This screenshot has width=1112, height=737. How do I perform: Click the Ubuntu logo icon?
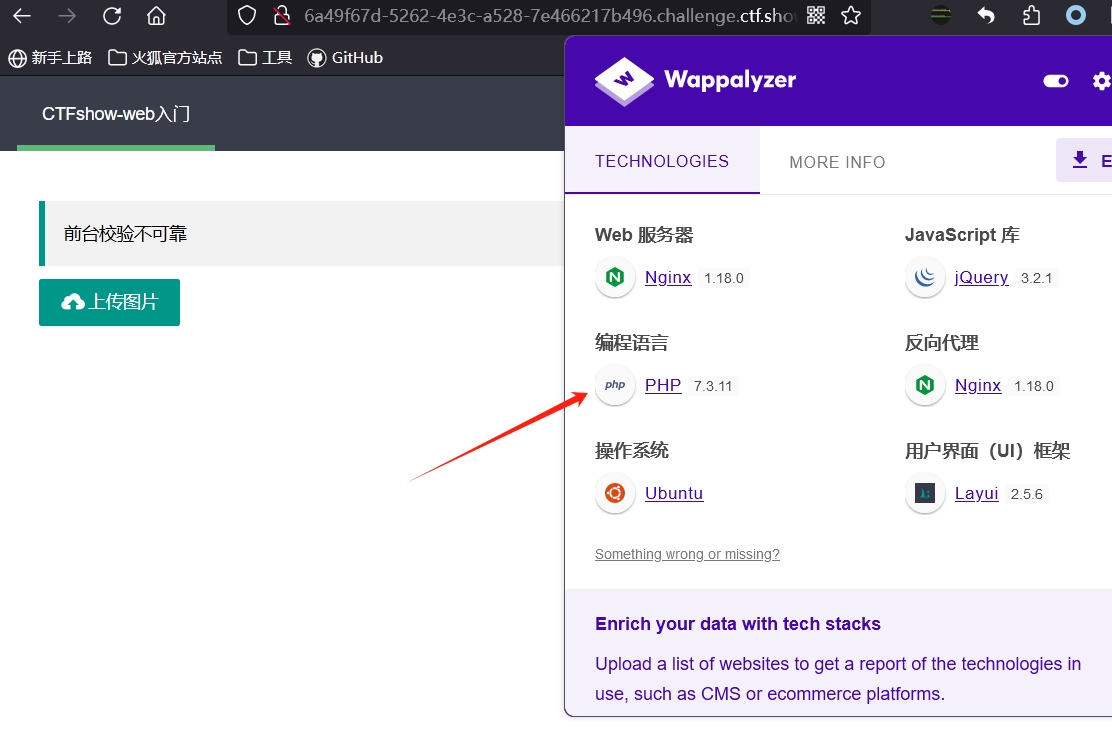coord(615,493)
